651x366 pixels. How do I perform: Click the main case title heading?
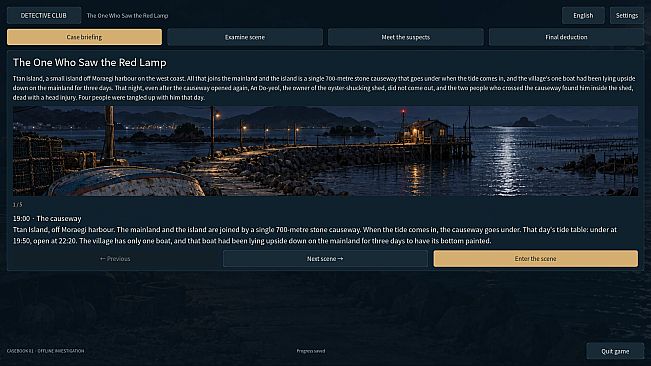90,62
